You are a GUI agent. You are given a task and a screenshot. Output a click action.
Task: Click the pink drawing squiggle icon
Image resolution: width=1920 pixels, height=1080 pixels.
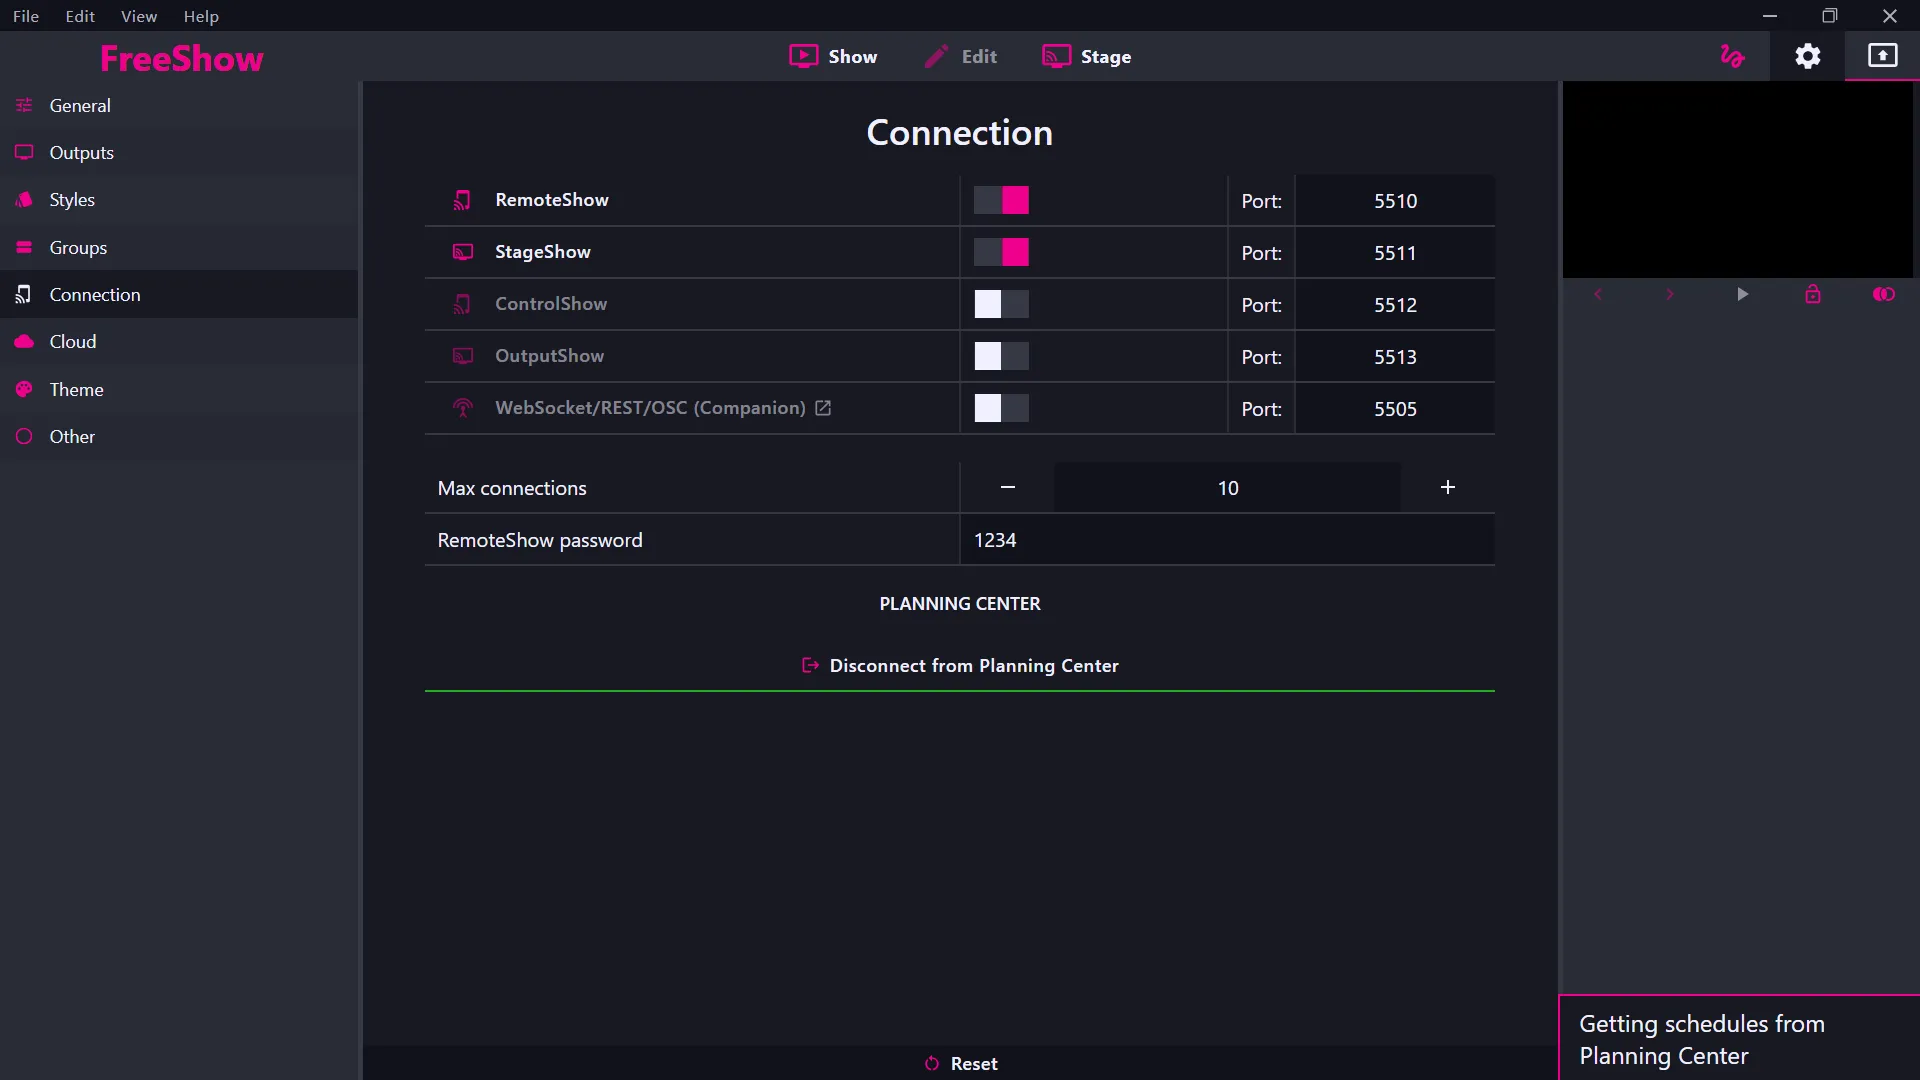(1733, 56)
